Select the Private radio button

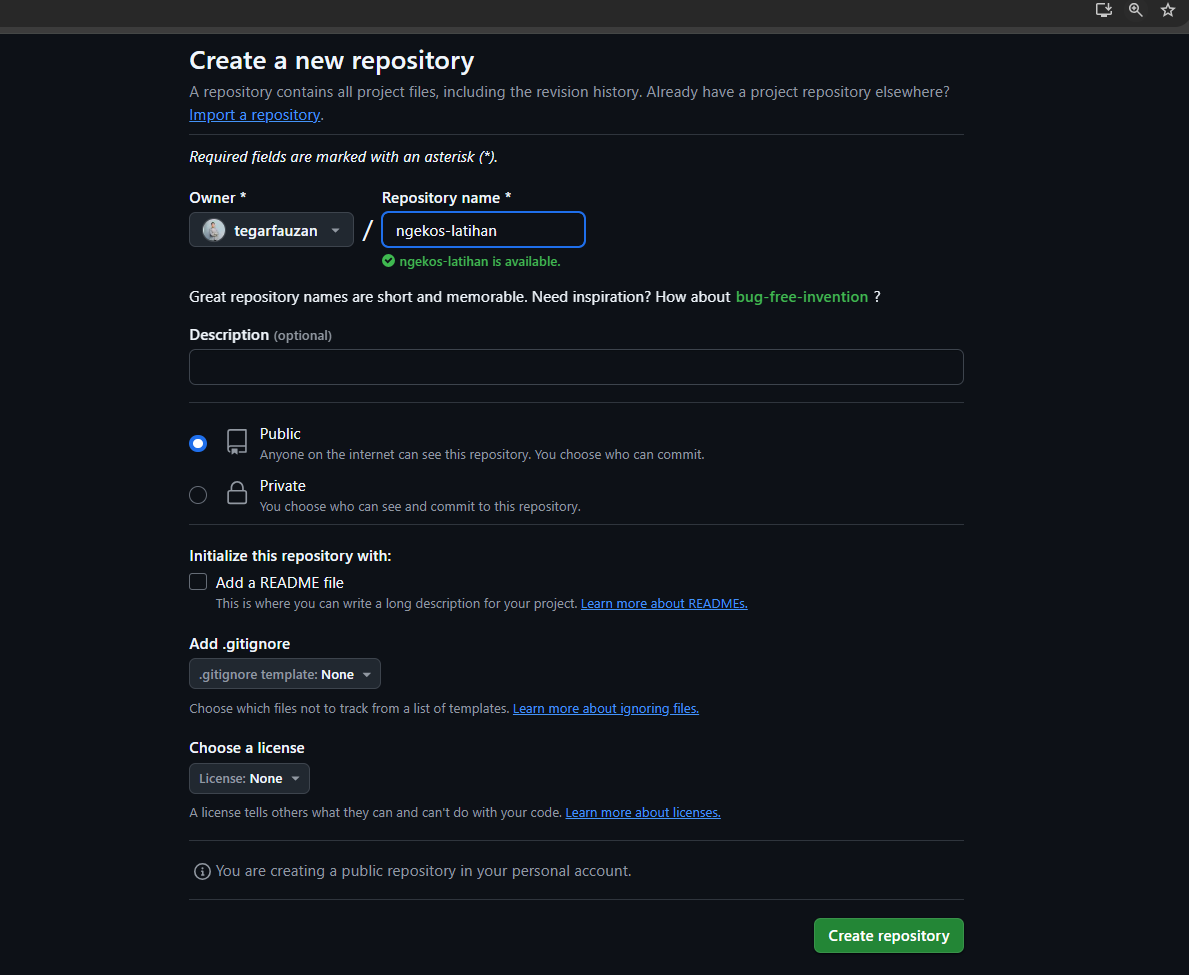click(198, 494)
